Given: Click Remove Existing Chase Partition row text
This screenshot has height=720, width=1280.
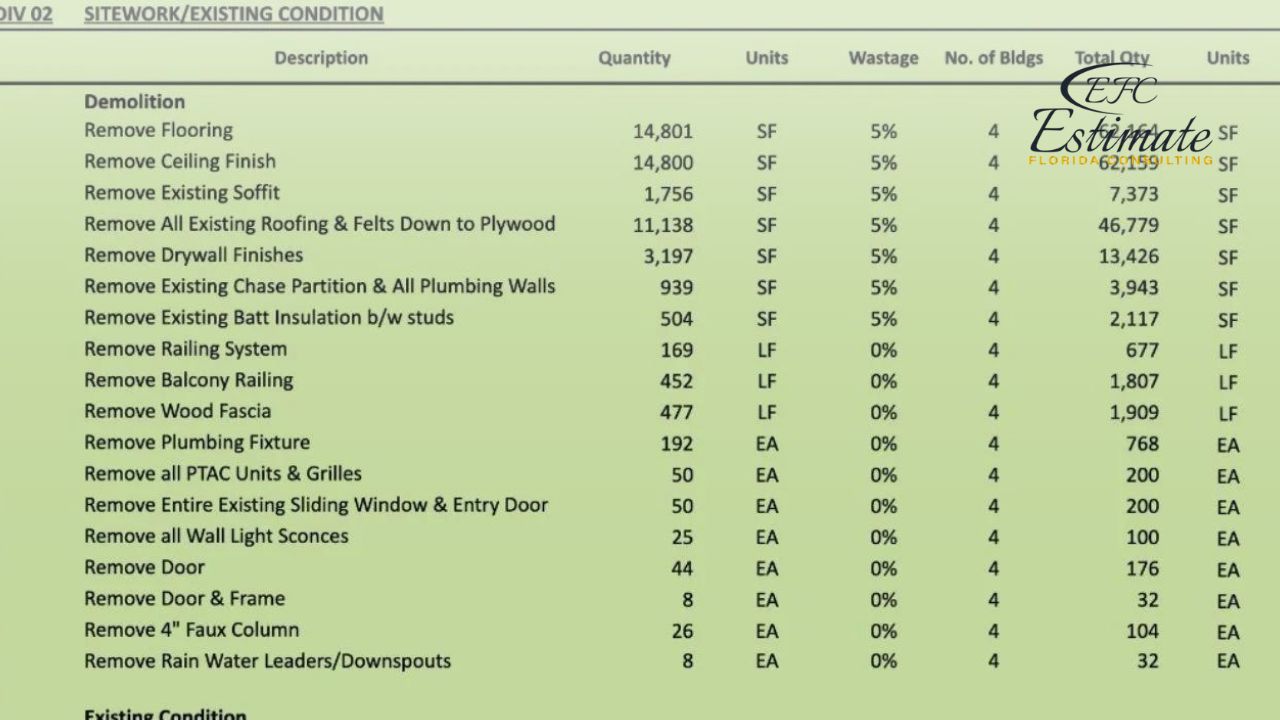Looking at the screenshot, I should coord(320,286).
